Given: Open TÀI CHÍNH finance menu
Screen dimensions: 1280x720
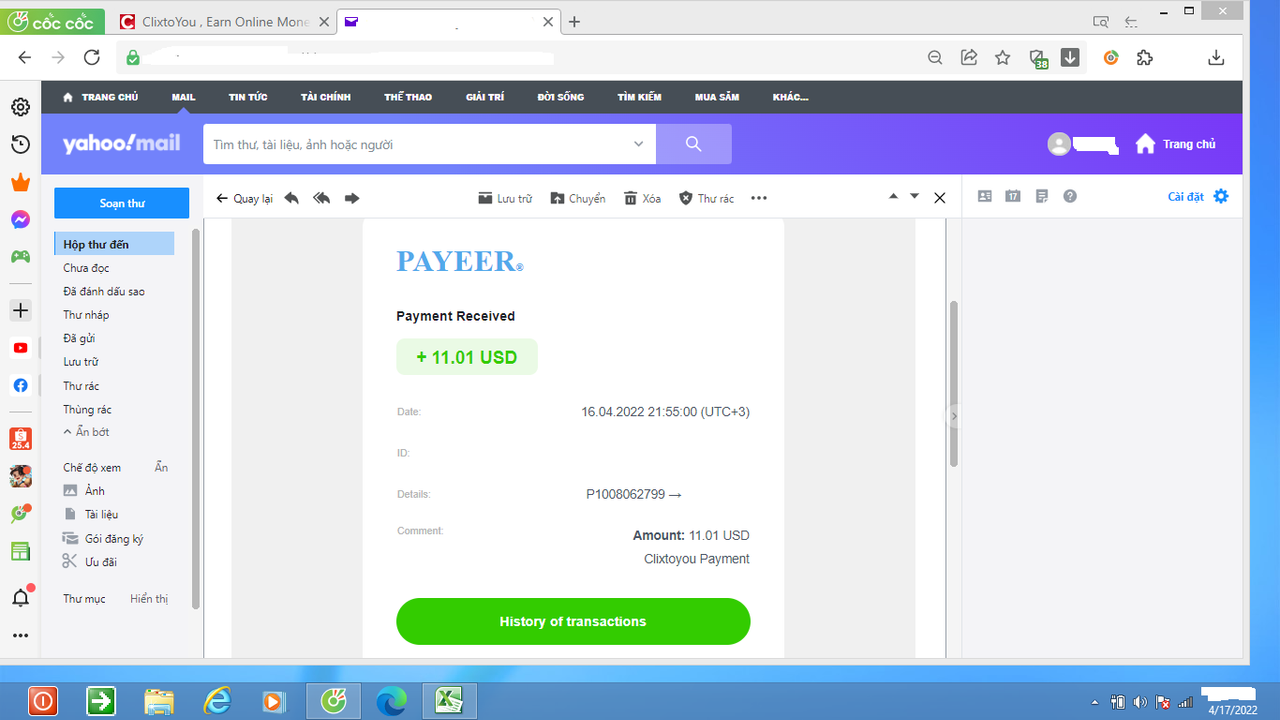Looking at the screenshot, I should click(326, 97).
